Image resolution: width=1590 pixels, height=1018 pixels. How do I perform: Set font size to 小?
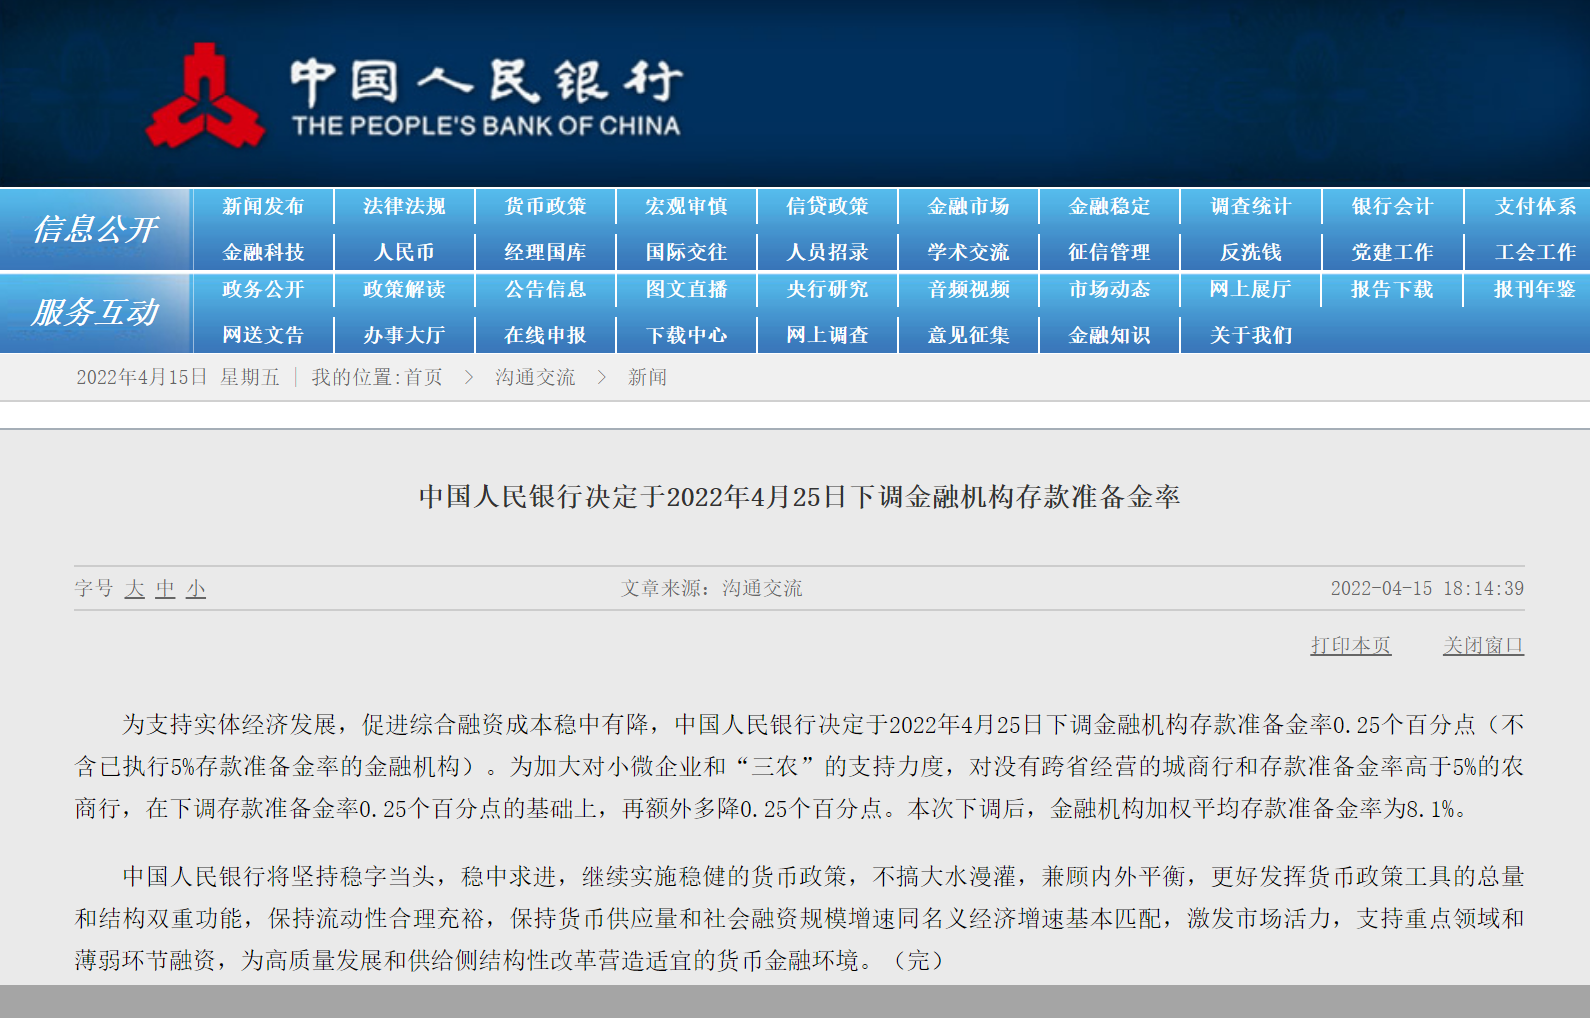coord(196,588)
